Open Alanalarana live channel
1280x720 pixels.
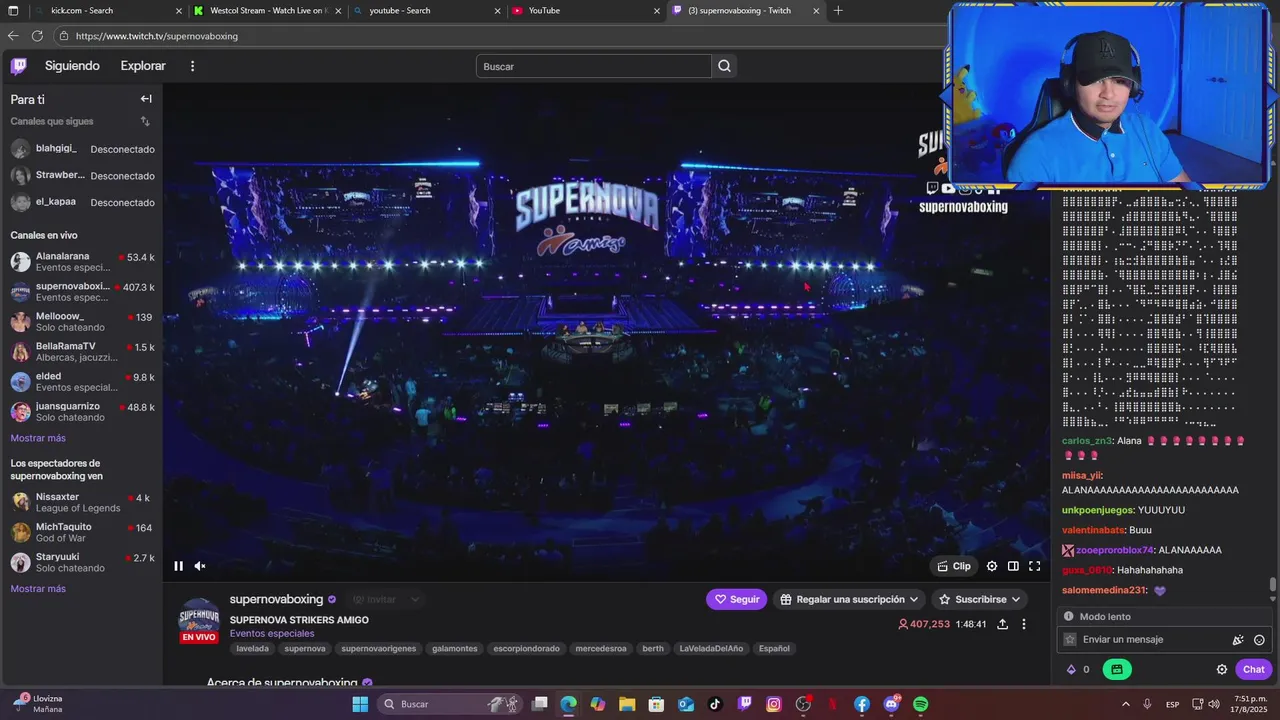click(x=81, y=262)
